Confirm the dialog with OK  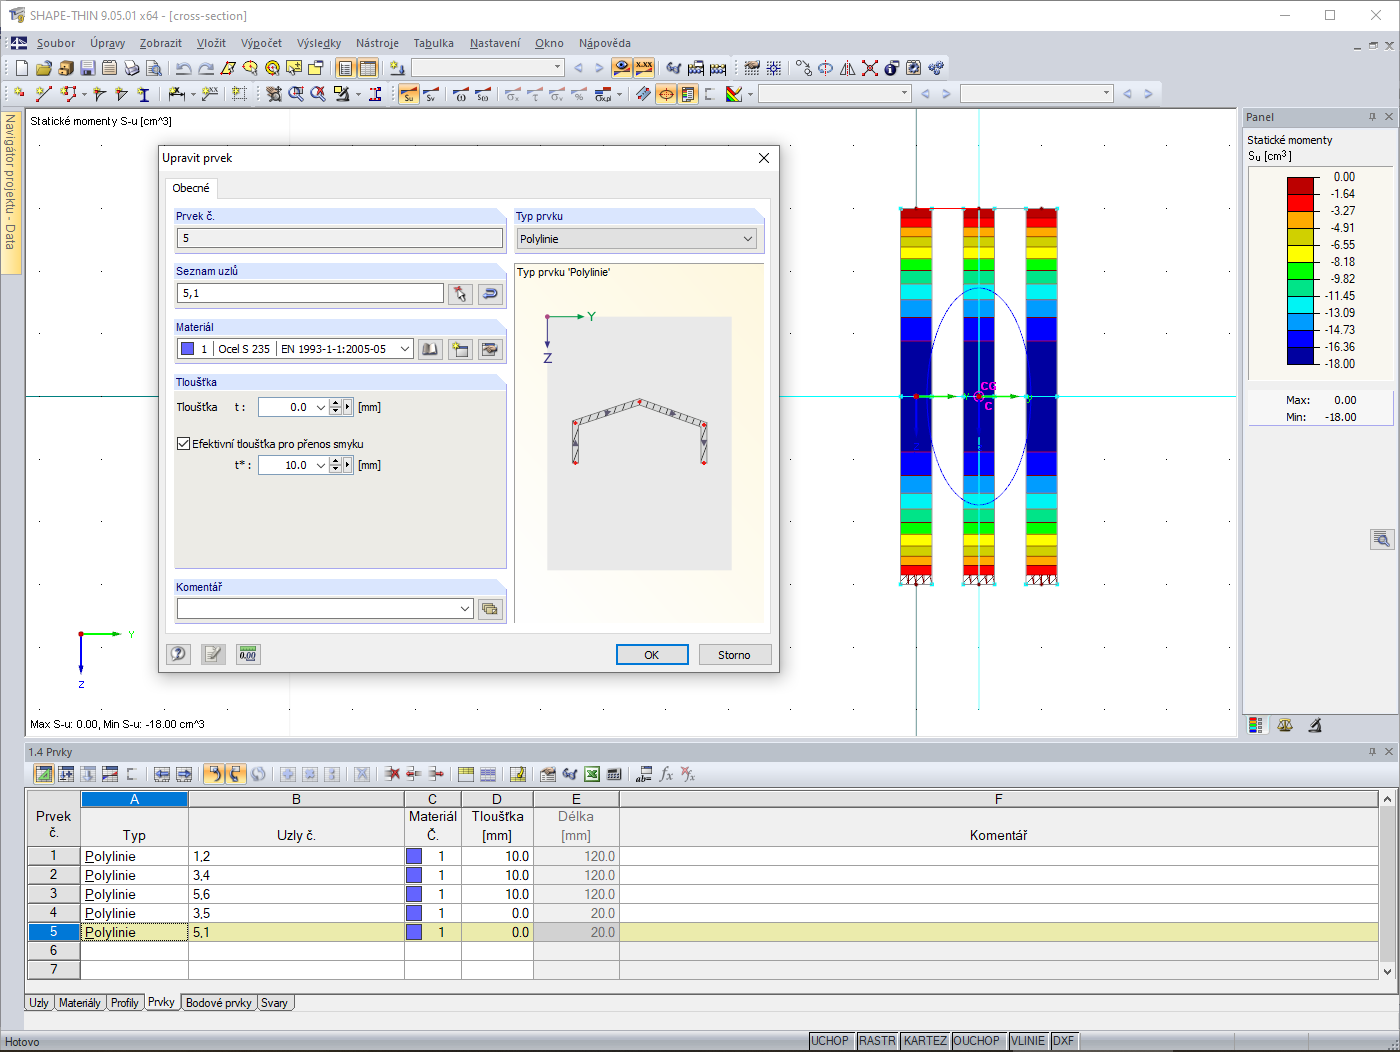(x=652, y=655)
